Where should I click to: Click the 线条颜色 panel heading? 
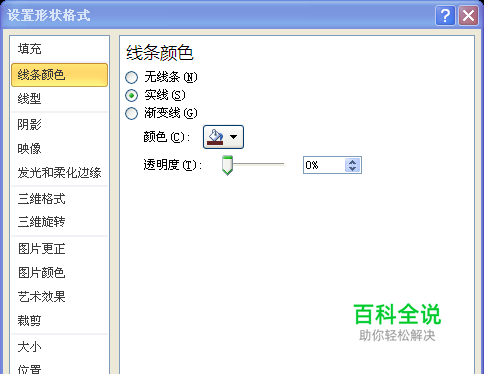coord(160,53)
